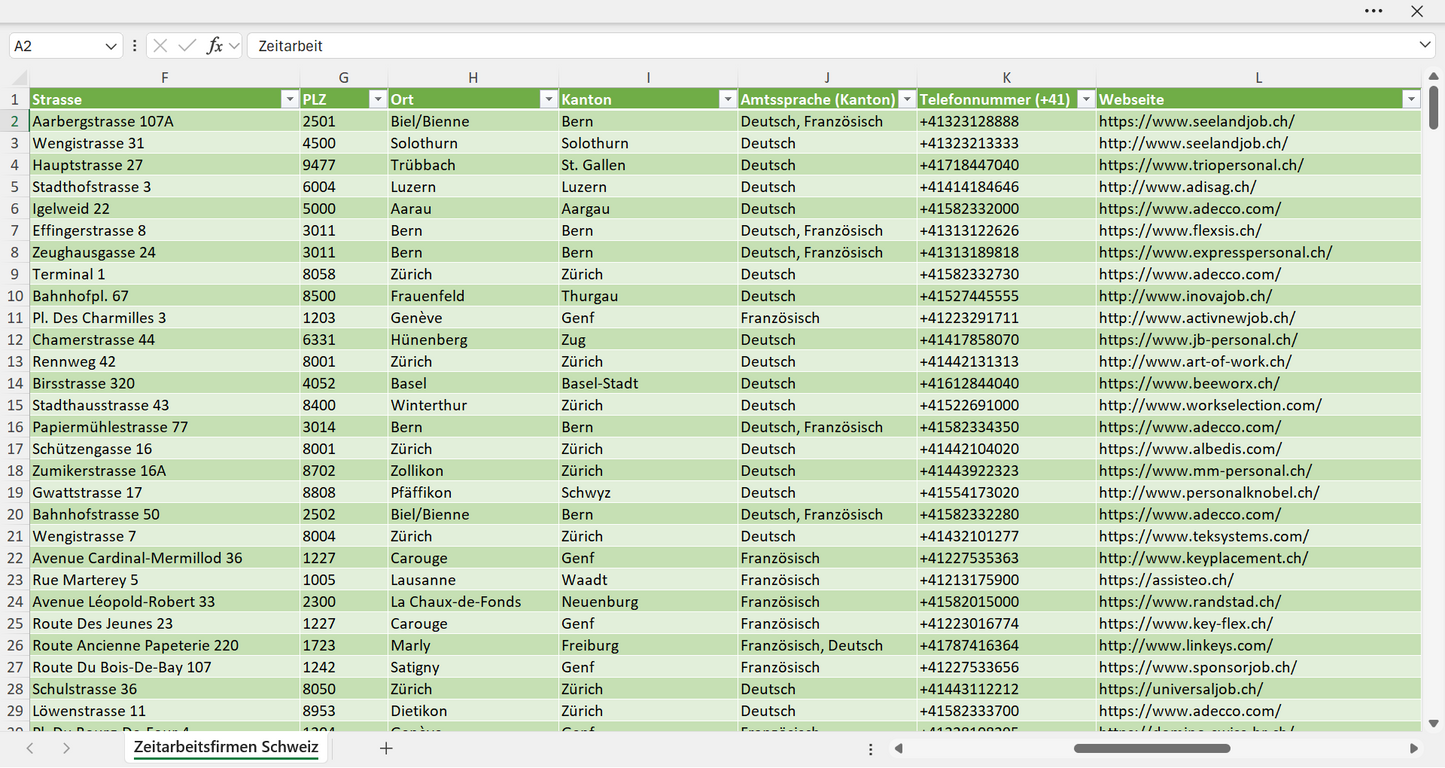Image resolution: width=1445 pixels, height=768 pixels.
Task: Click the vertical scrollbar down arrow
Action: point(1433,723)
